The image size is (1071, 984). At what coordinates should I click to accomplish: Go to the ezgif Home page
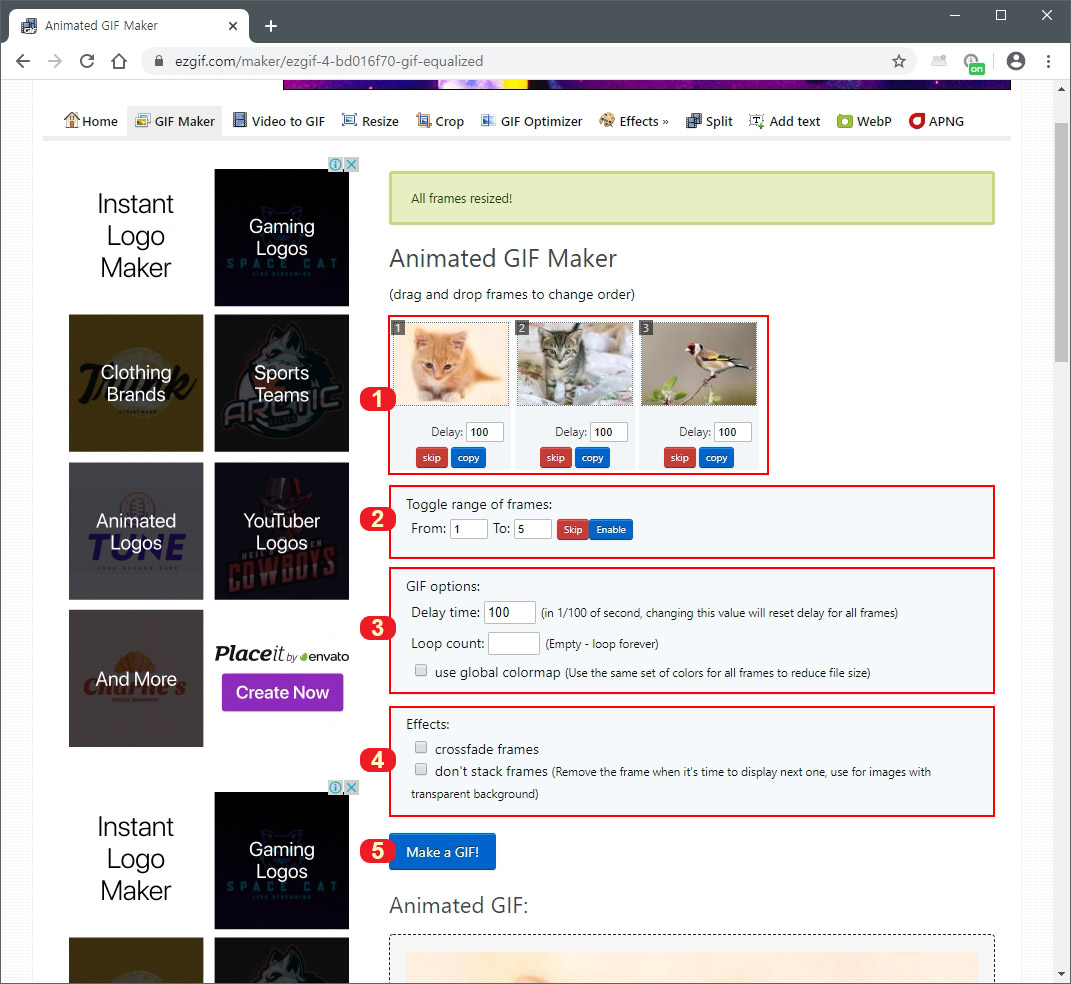tap(90, 120)
